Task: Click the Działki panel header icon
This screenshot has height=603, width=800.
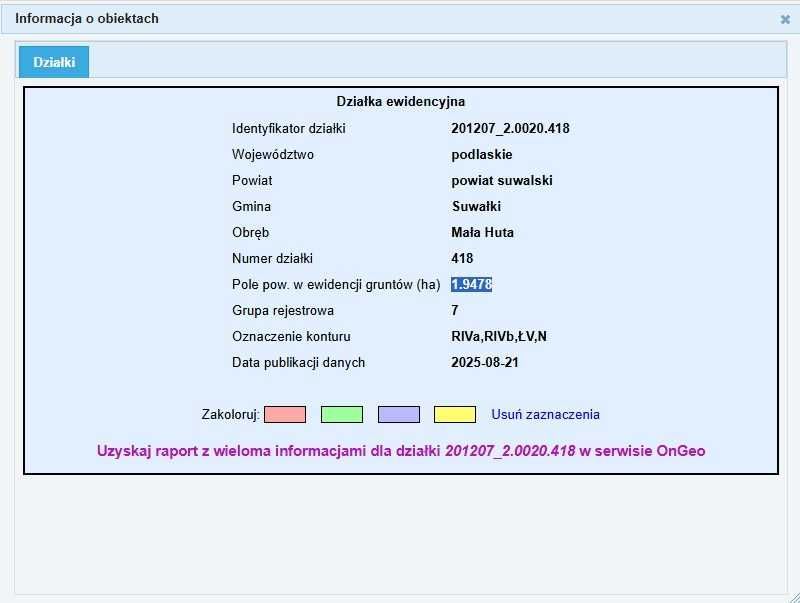Action: 52,61
